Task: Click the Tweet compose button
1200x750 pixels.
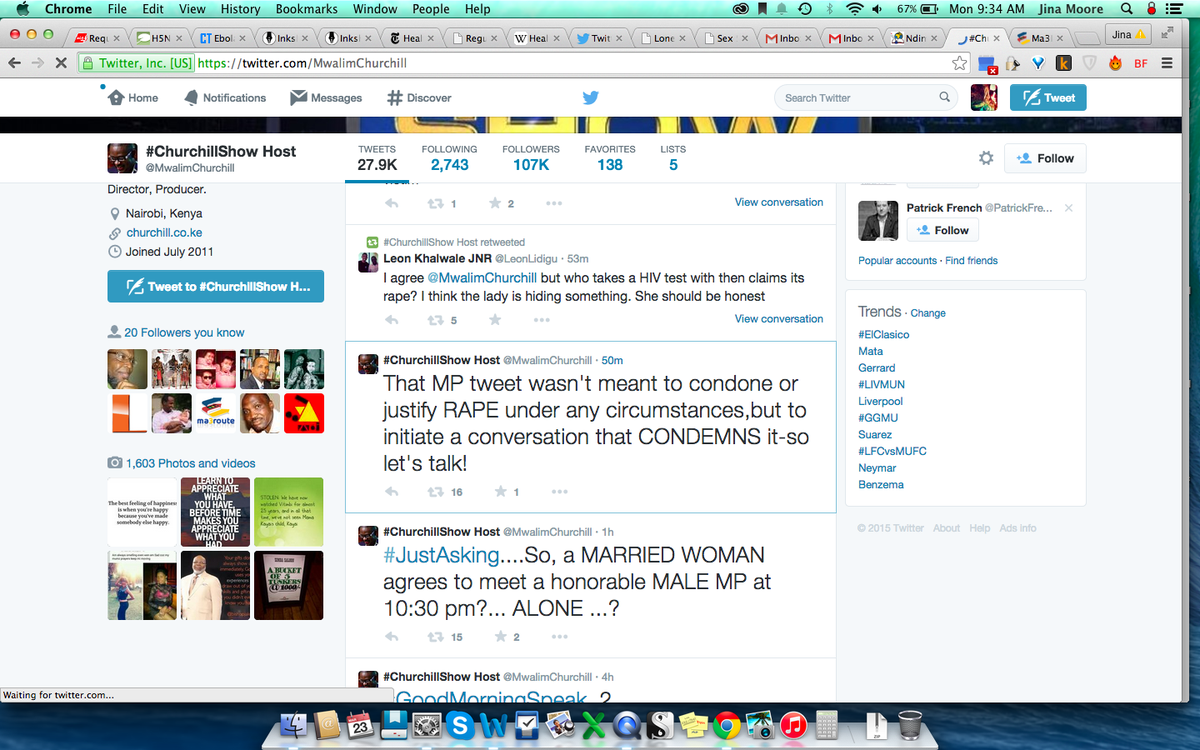Action: point(1048,98)
